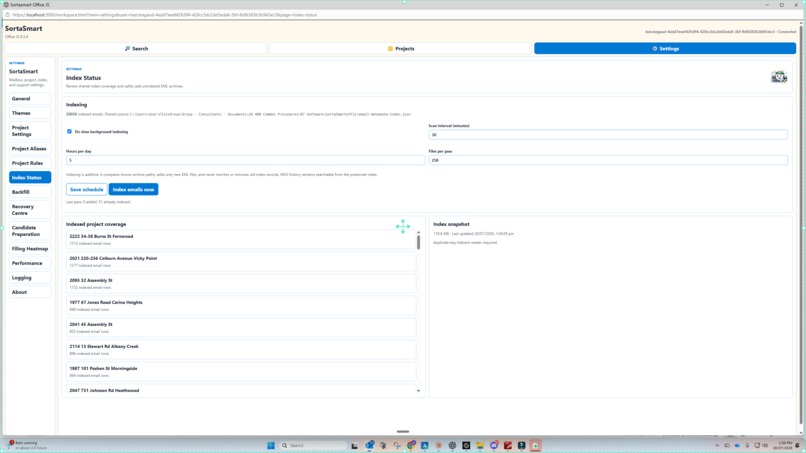
Task: Click the project coverage list scrollbar thumb
Action: point(418,242)
